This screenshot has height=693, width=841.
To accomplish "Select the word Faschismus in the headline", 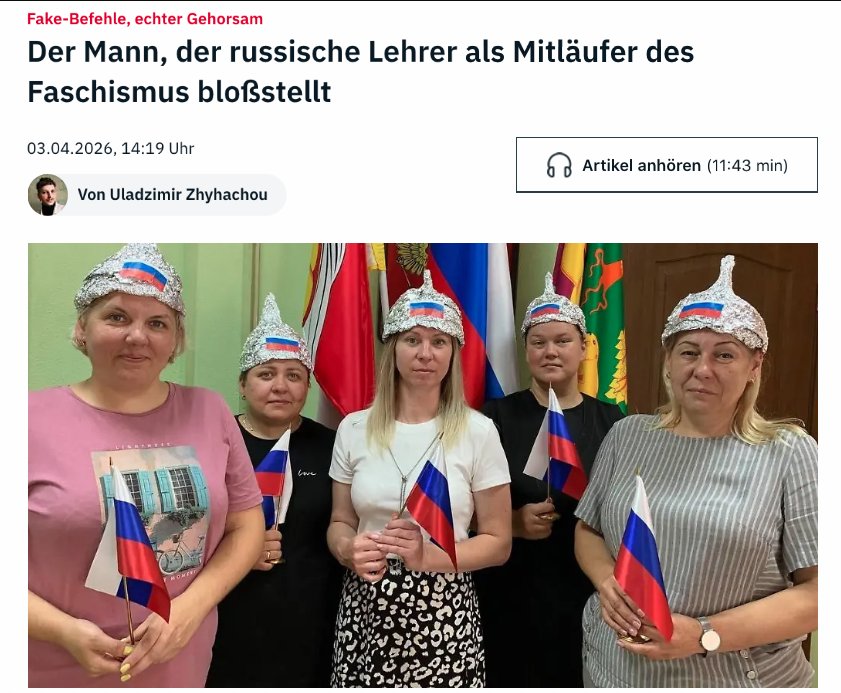I will point(108,92).
